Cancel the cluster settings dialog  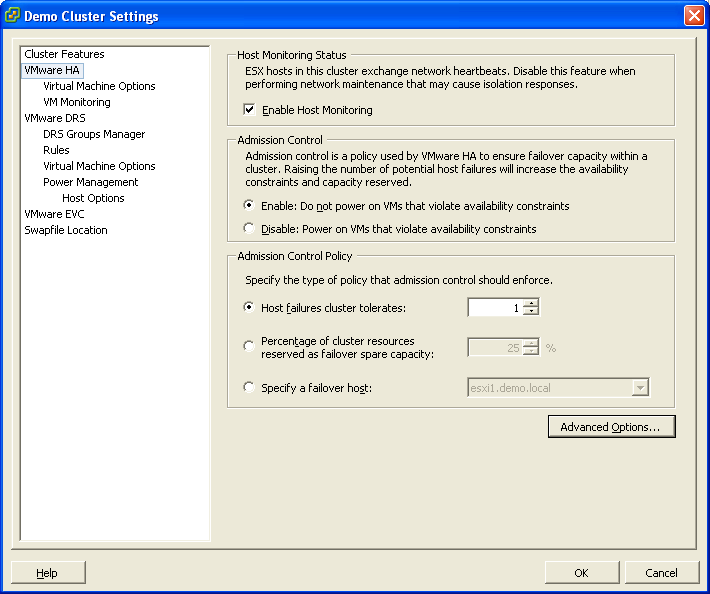(x=662, y=573)
